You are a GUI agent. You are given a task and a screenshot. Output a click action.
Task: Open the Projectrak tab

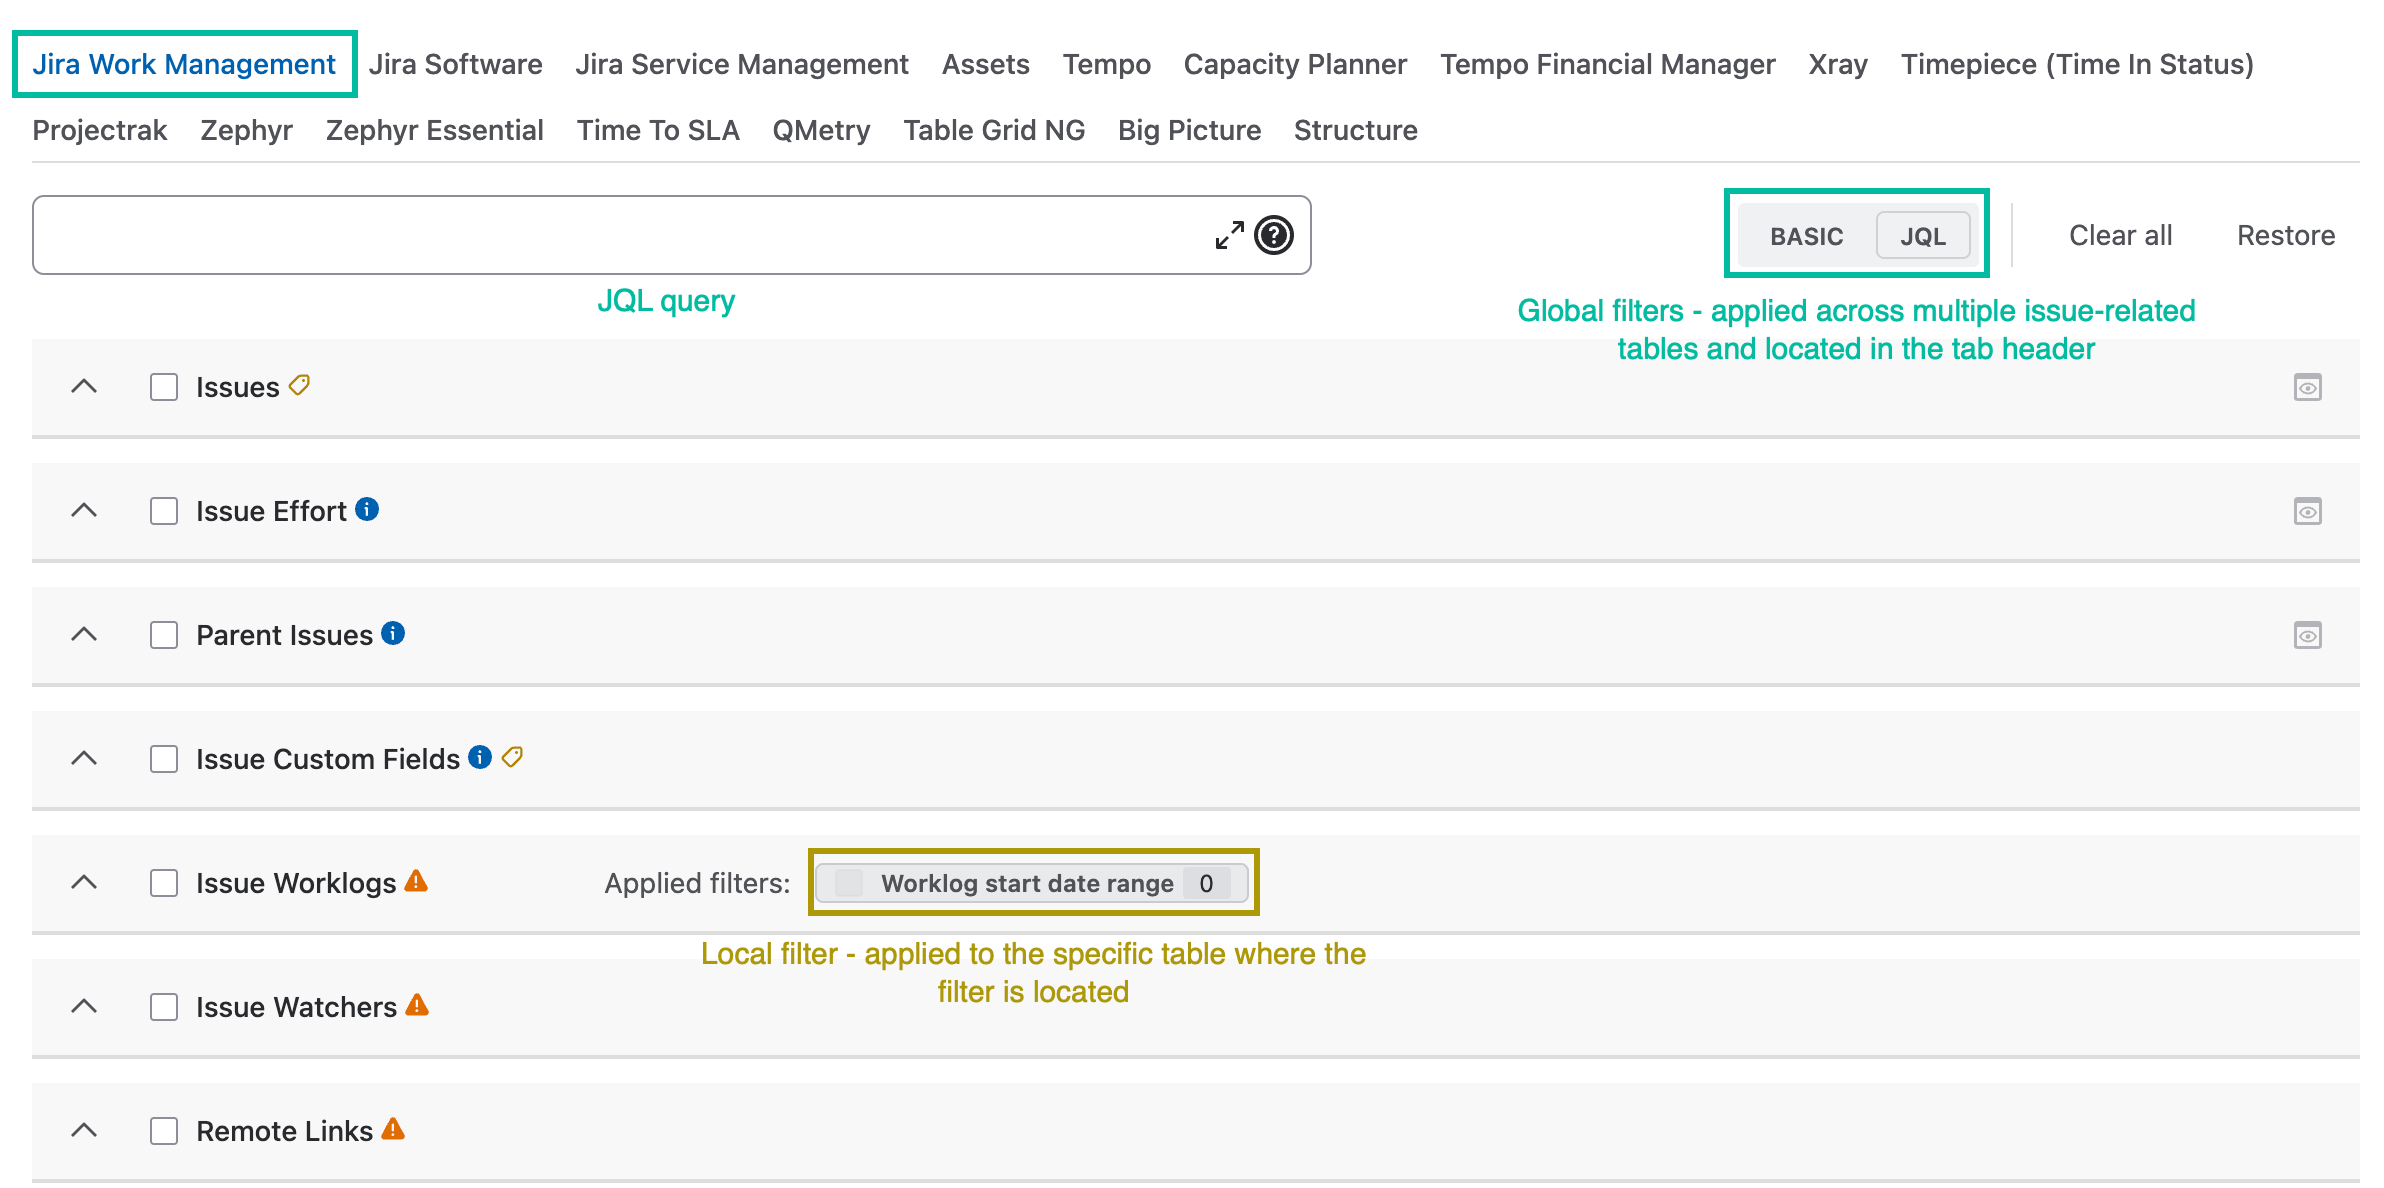pos(100,130)
